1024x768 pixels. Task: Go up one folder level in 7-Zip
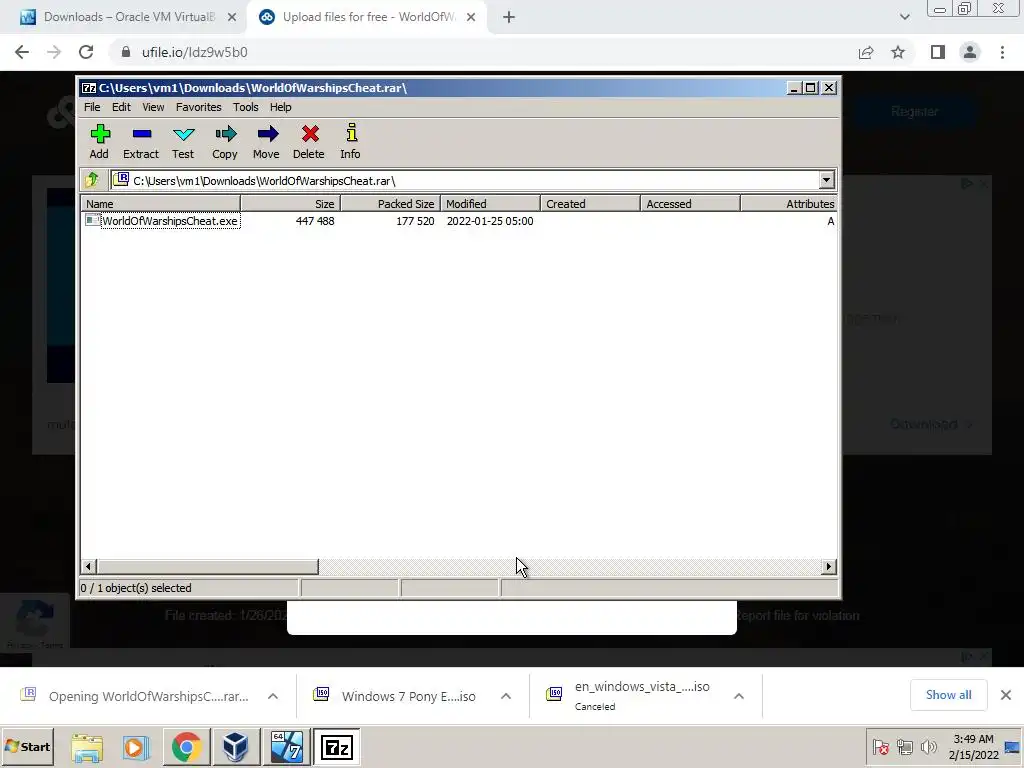pyautogui.click(x=92, y=180)
